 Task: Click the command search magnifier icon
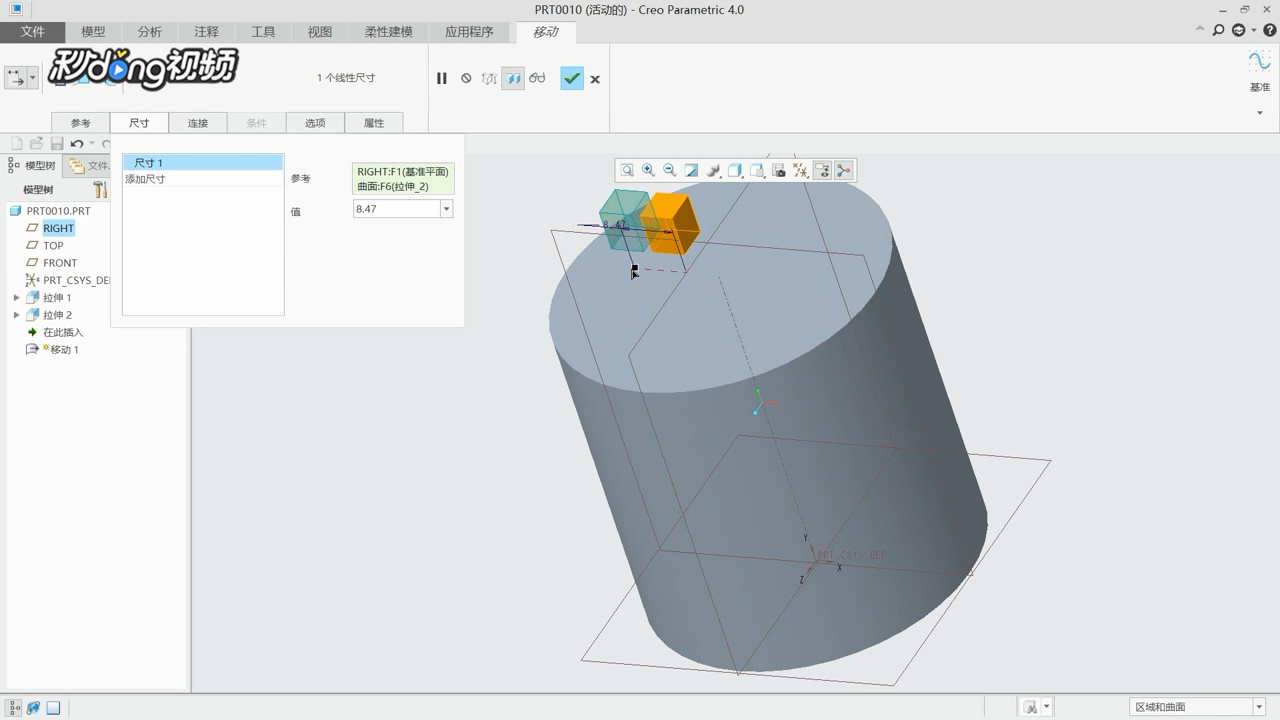coord(1218,31)
